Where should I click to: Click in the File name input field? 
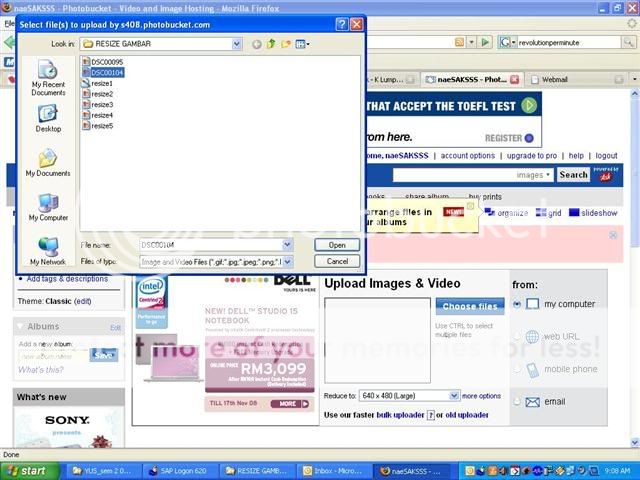point(211,245)
